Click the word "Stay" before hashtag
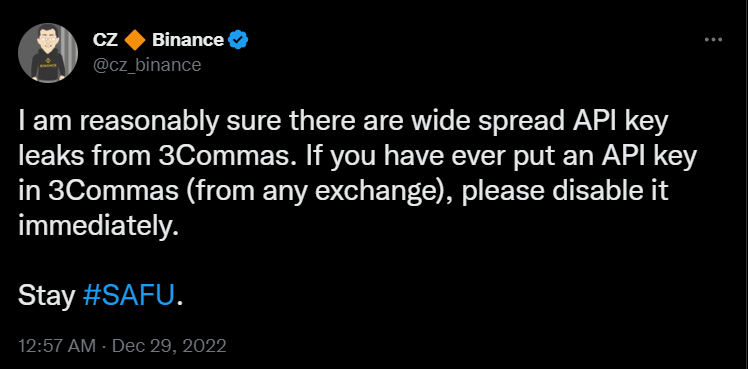This screenshot has height=369, width=748. click(x=47, y=297)
